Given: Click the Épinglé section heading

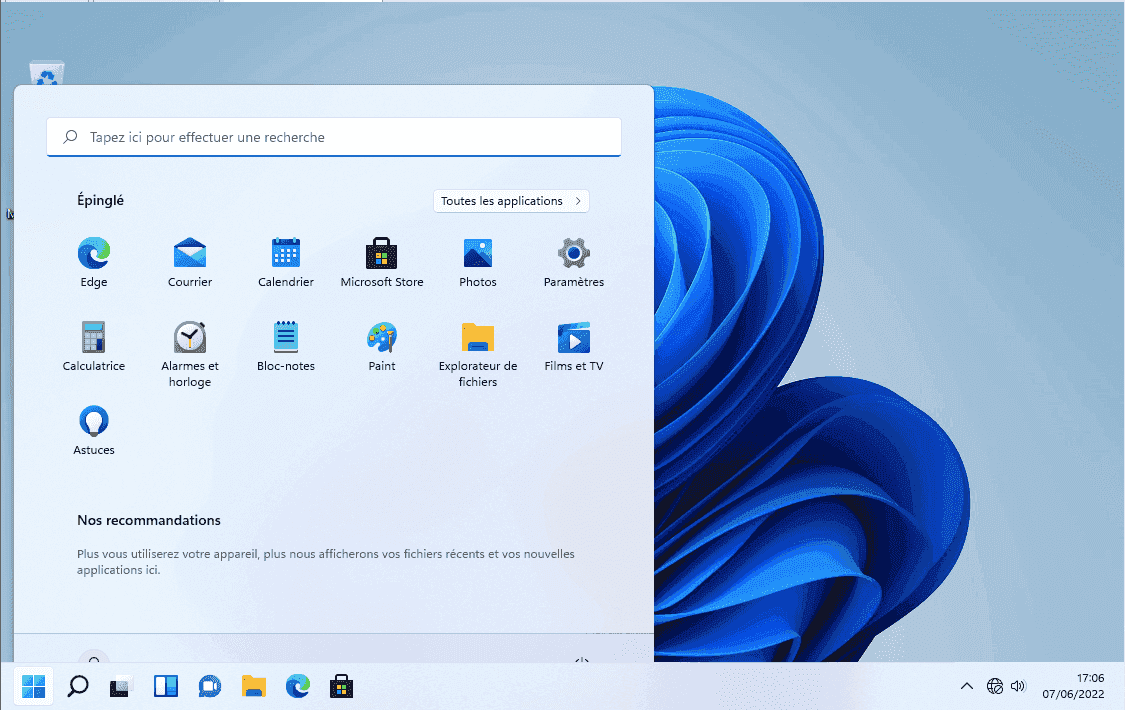Looking at the screenshot, I should 100,200.
